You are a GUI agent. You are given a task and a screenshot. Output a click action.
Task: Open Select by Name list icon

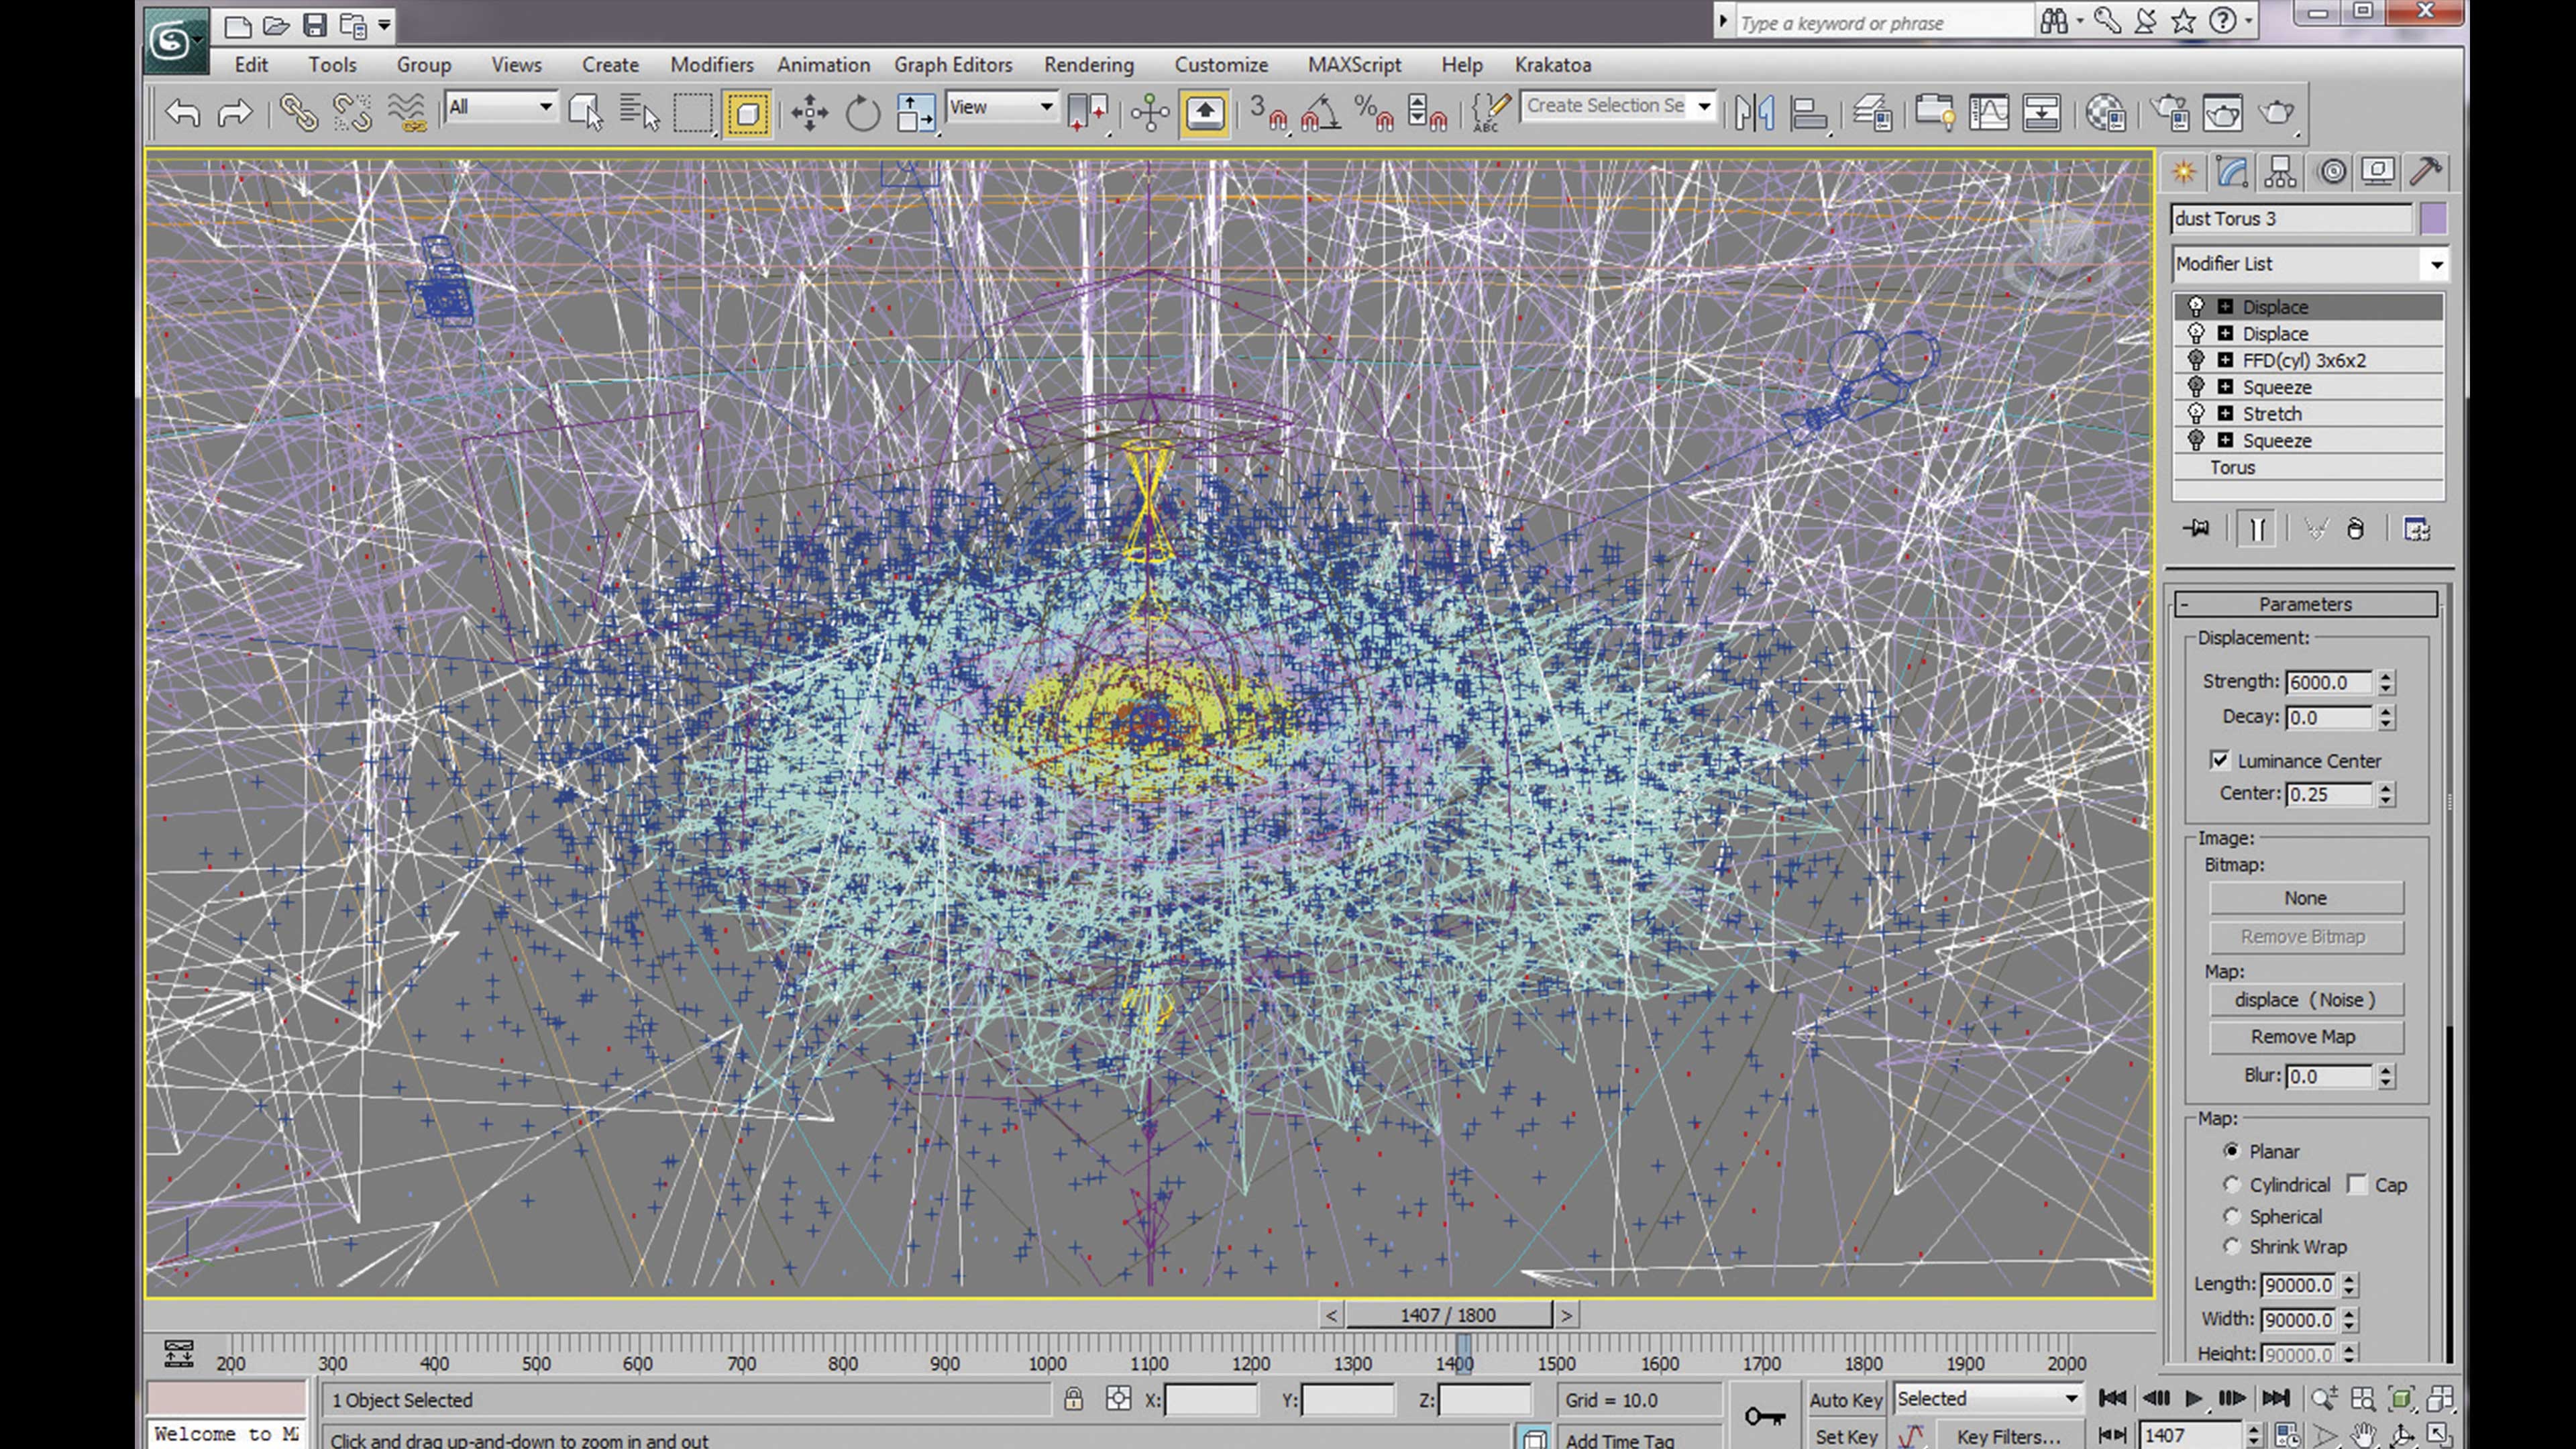tap(639, 112)
